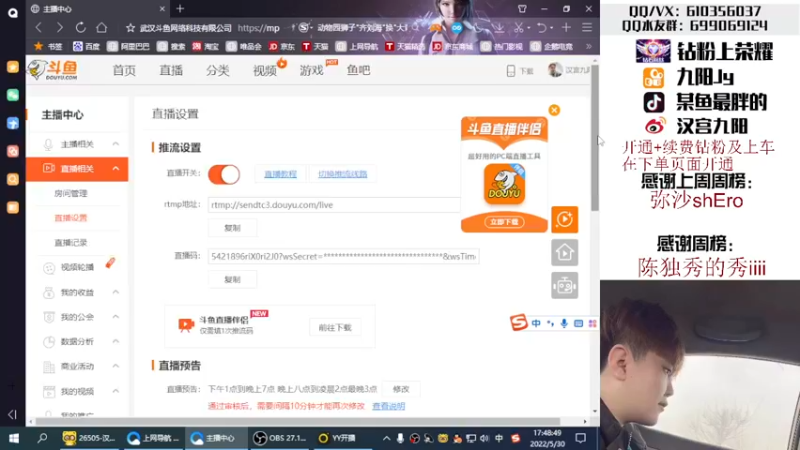Open the 游戏 navigation tab
Viewport: 800px width, 450px height.
pos(312,70)
